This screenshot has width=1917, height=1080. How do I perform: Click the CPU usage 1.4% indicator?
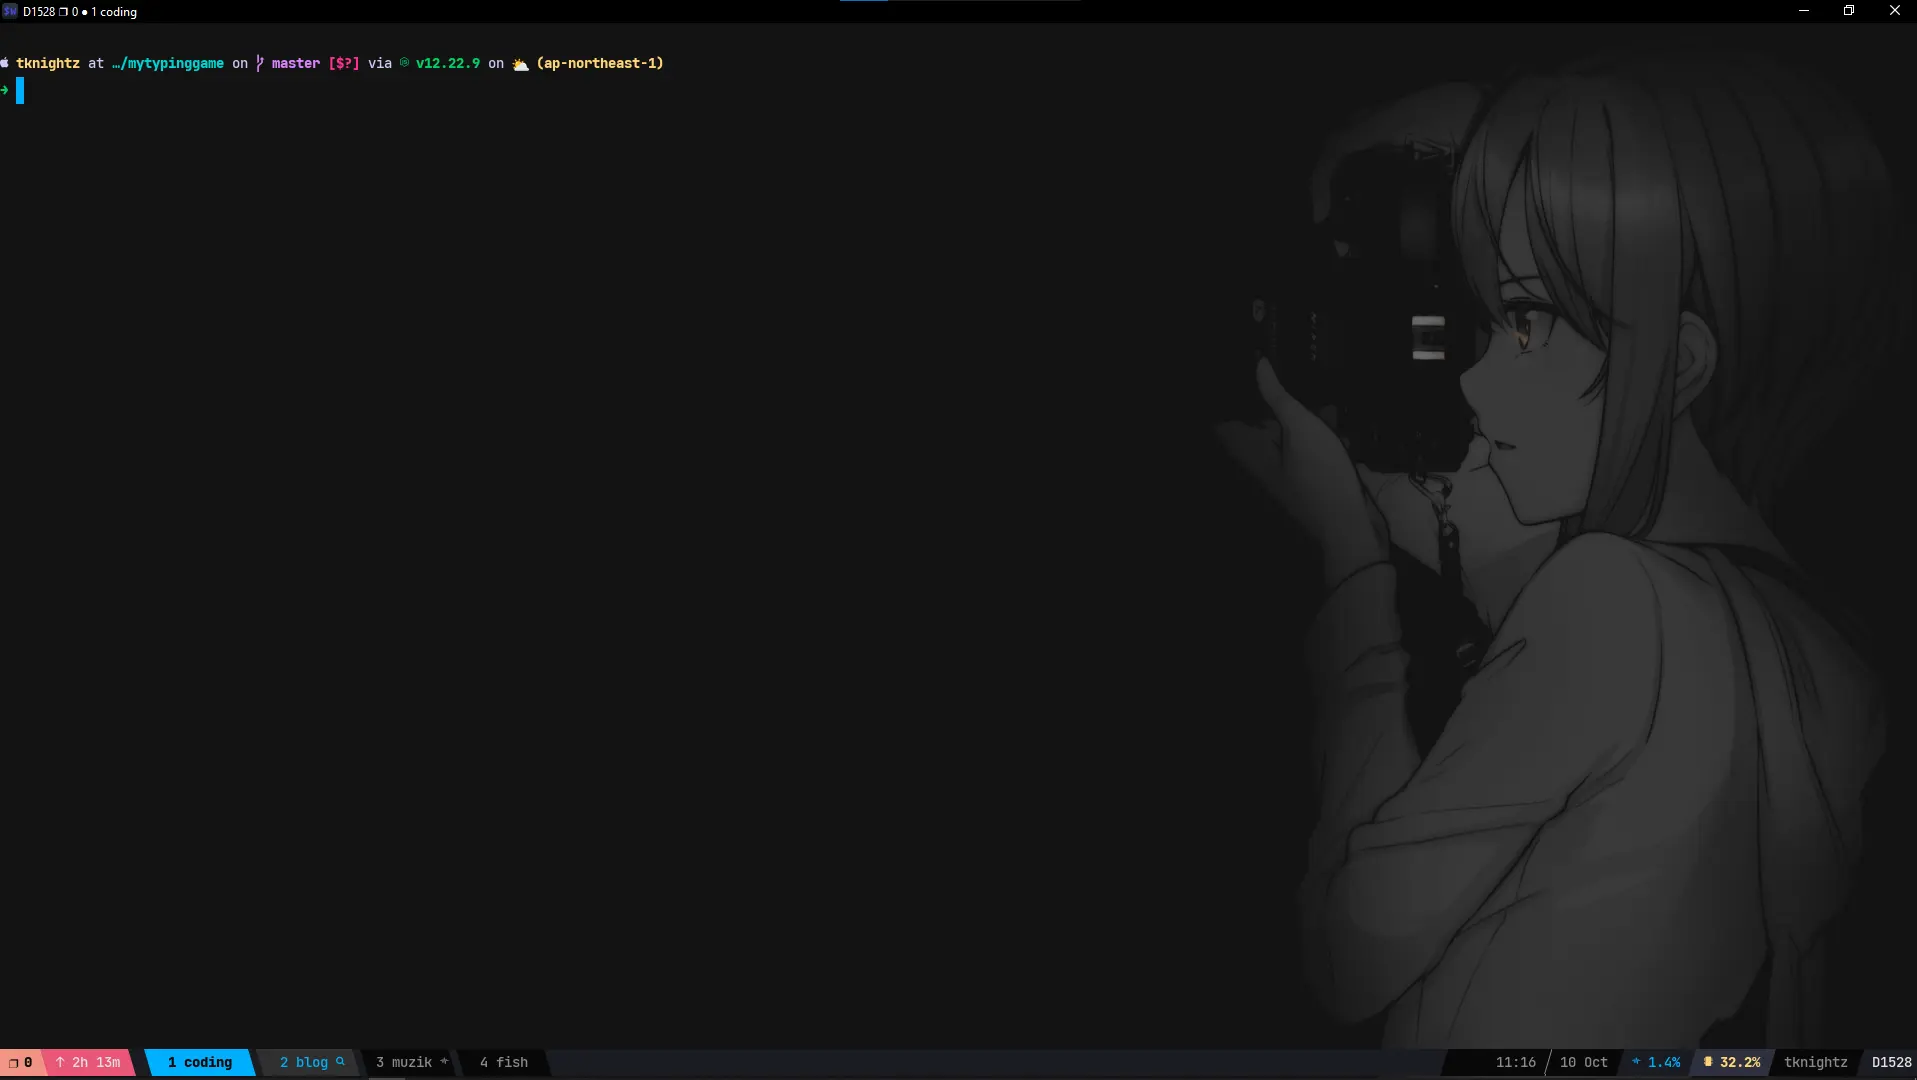click(1656, 1062)
